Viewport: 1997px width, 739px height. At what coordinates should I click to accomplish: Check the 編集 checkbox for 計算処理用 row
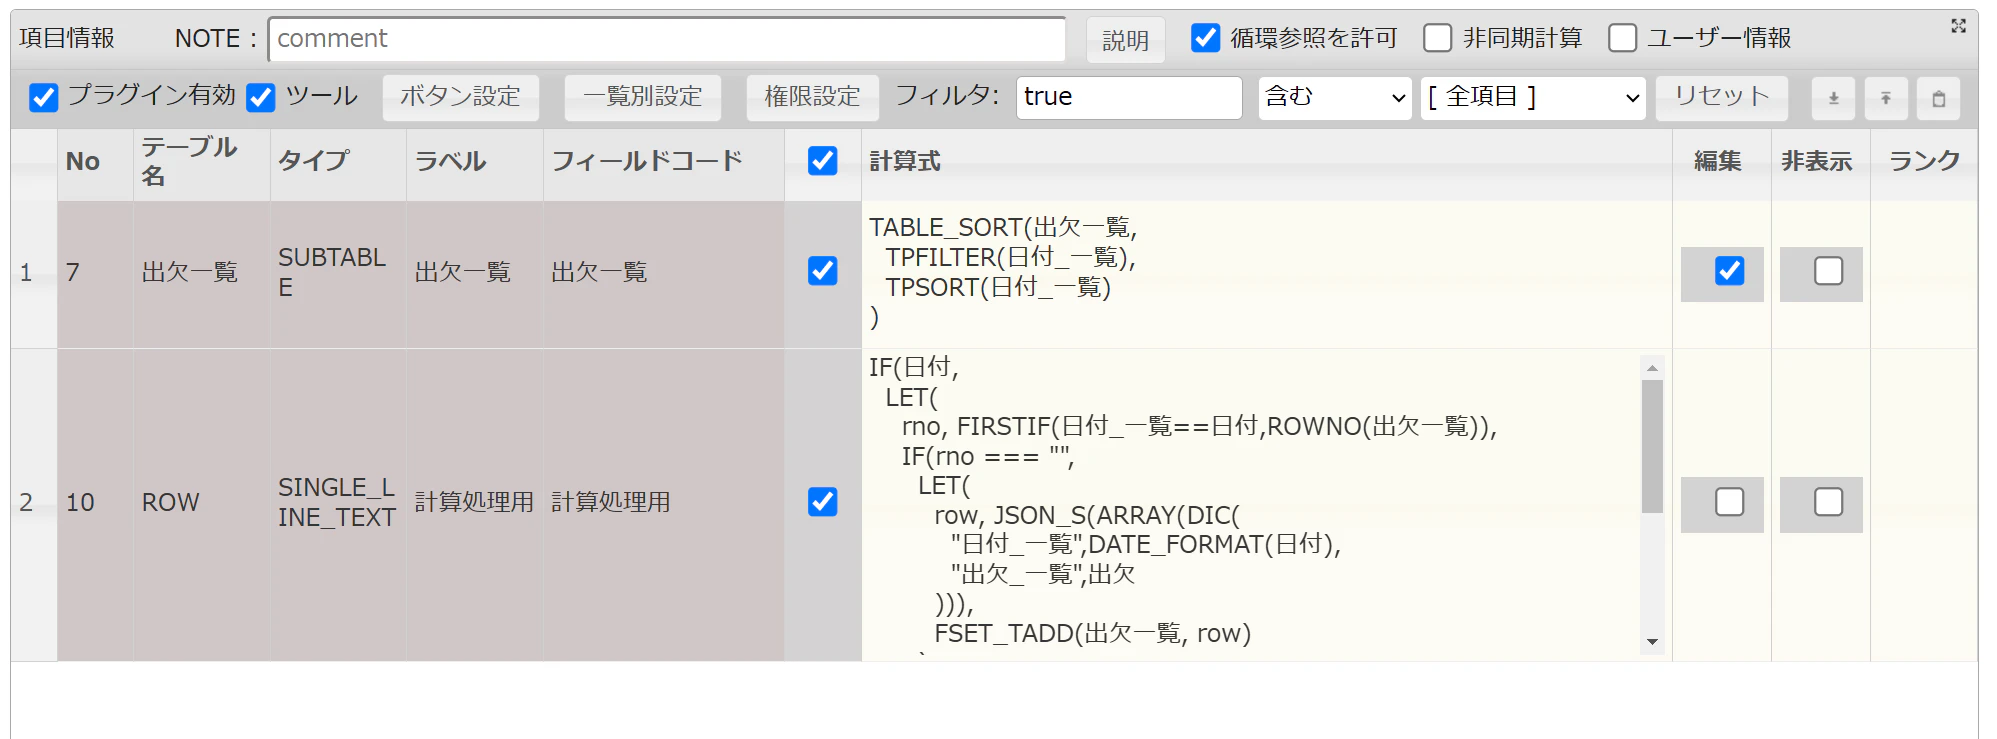tap(1729, 502)
